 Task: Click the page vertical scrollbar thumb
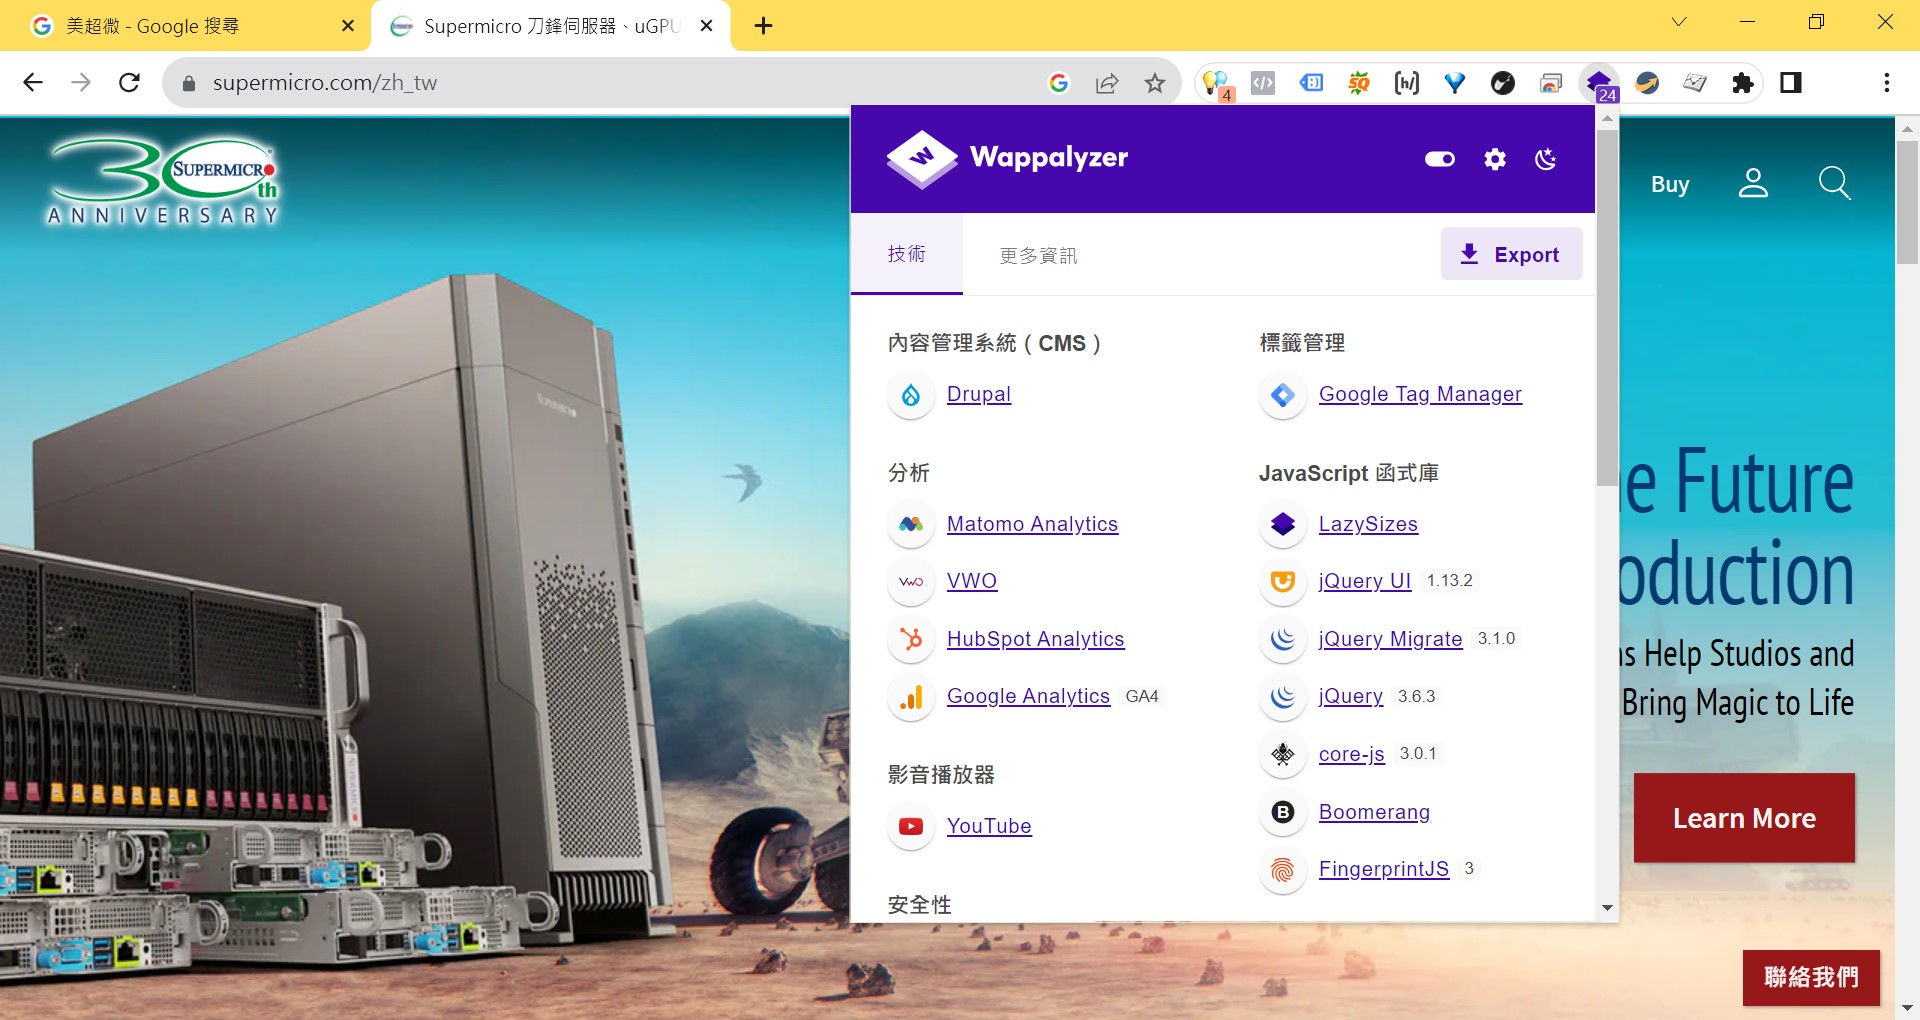click(x=1907, y=202)
